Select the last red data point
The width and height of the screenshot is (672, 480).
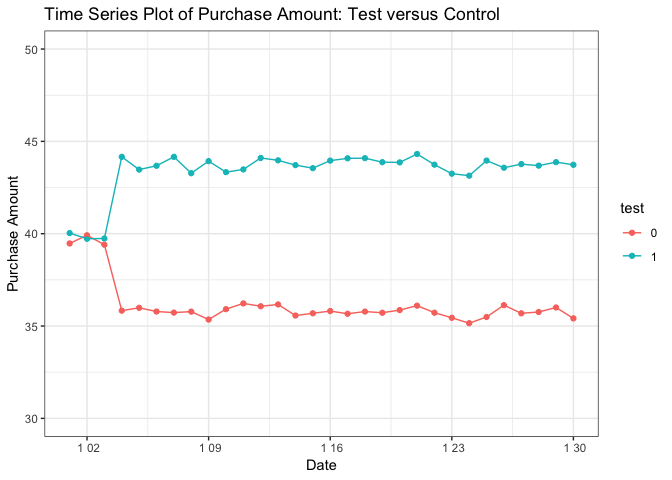[x=573, y=318]
